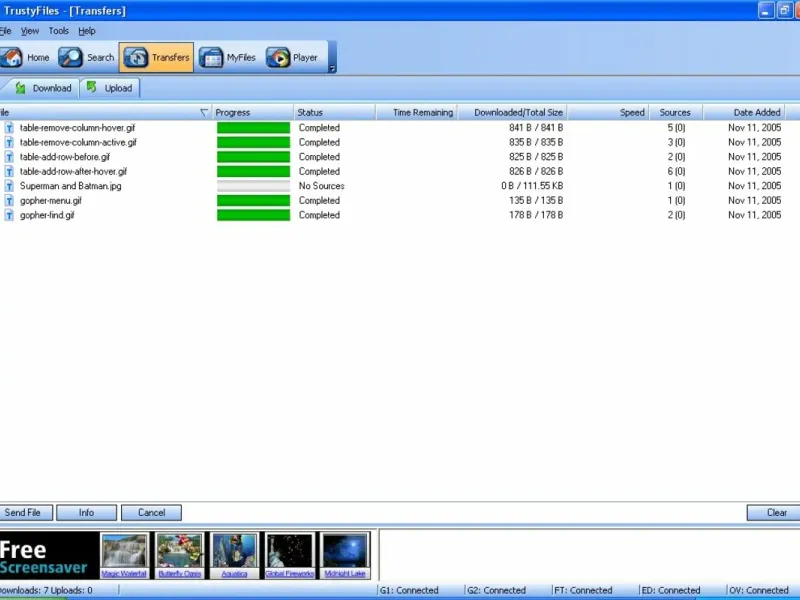This screenshot has height=600, width=800.
Task: Sort by the Status column header
Action: 335,113
